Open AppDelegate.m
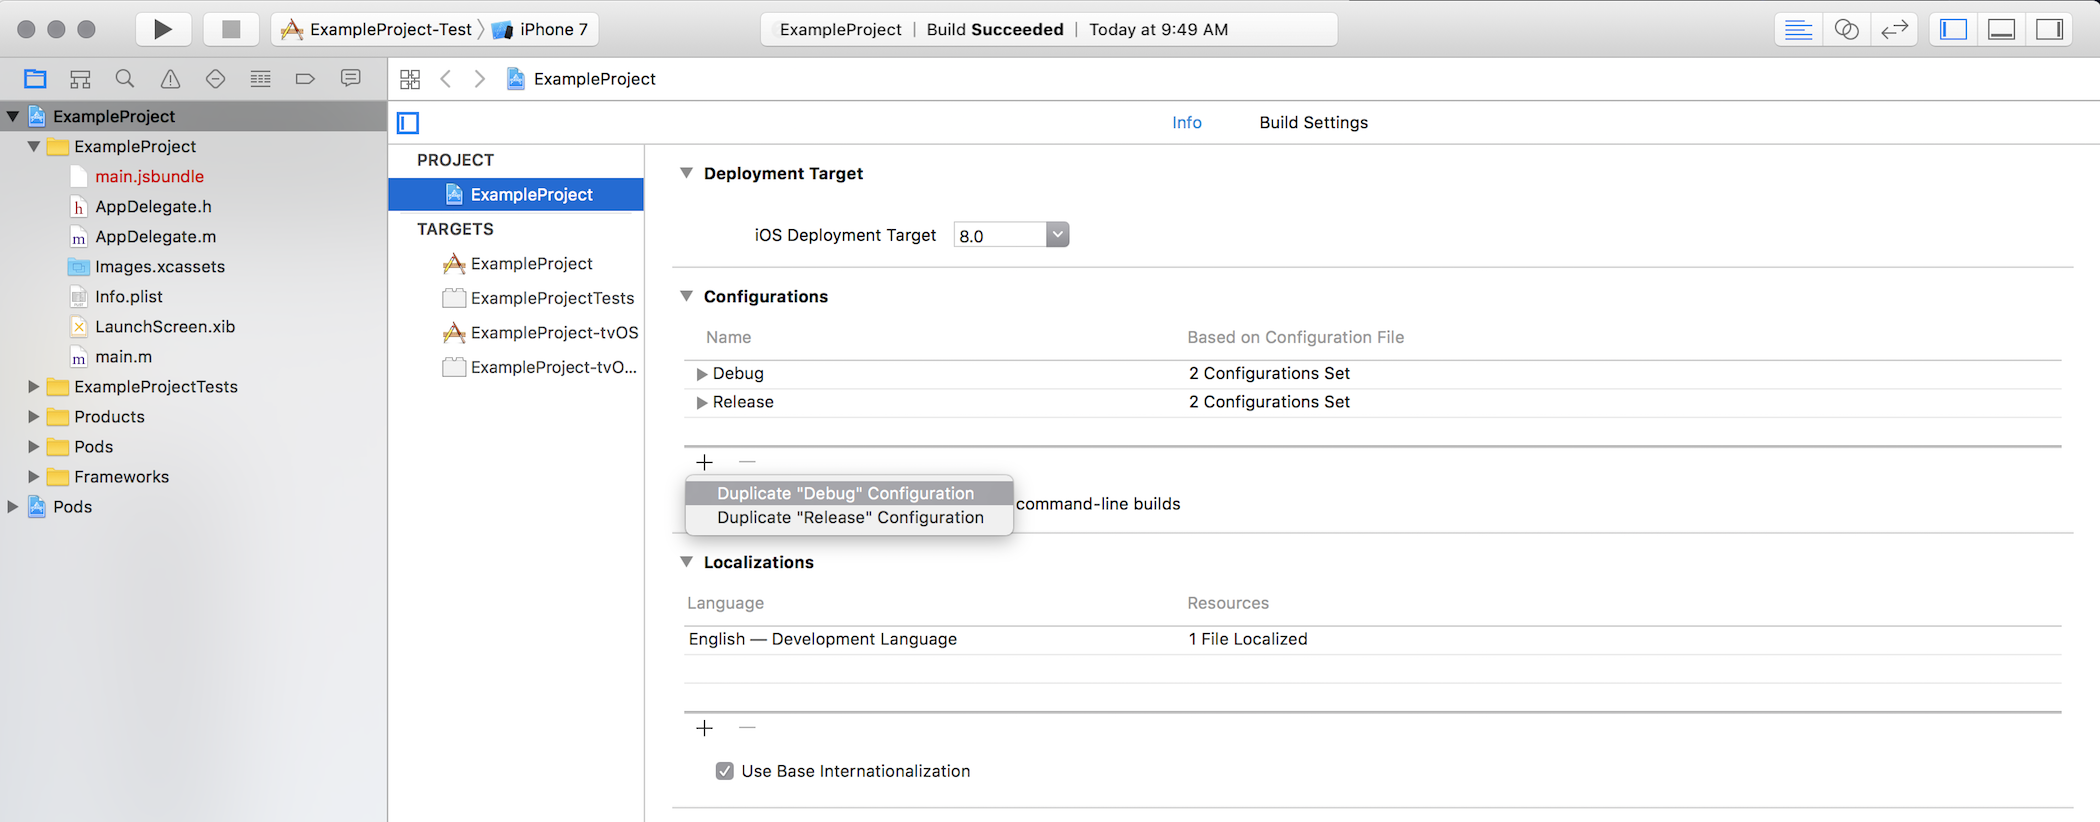Screen dimensions: 2100x822 coord(155,236)
